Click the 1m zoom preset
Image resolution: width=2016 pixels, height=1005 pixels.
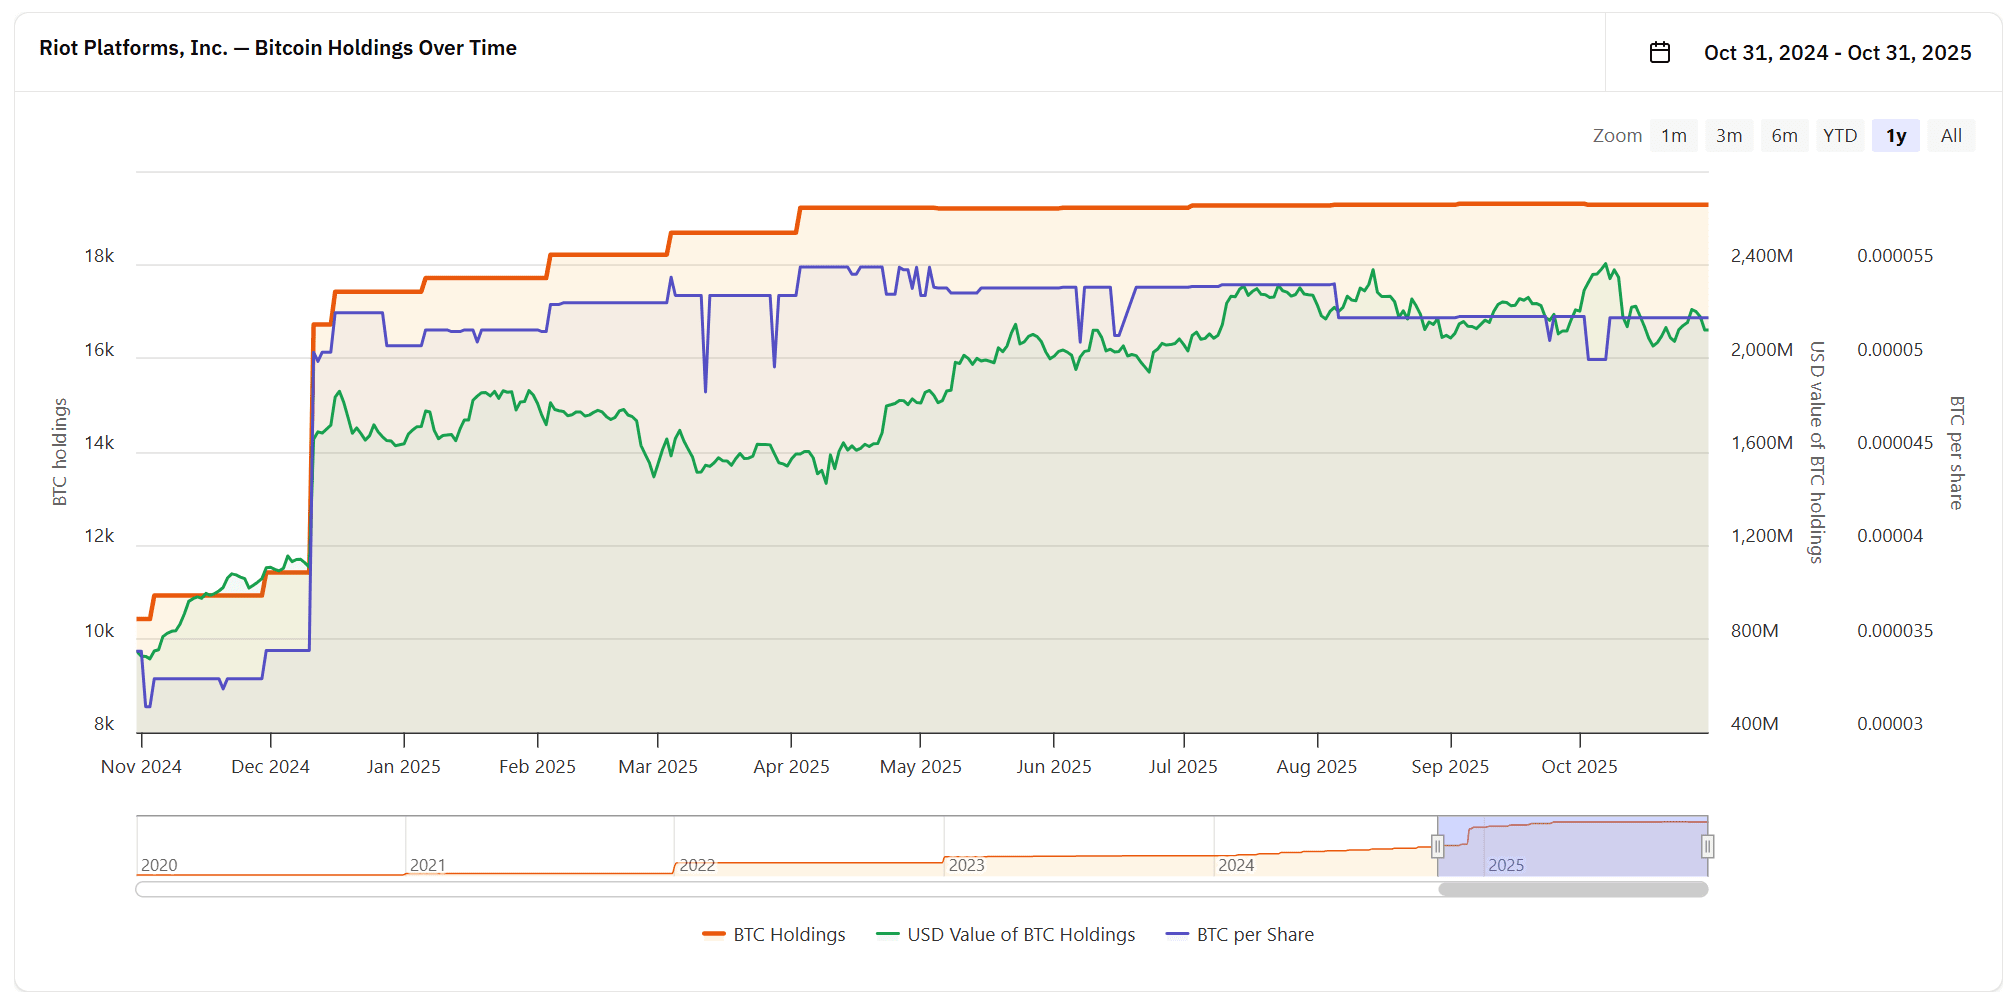1675,135
